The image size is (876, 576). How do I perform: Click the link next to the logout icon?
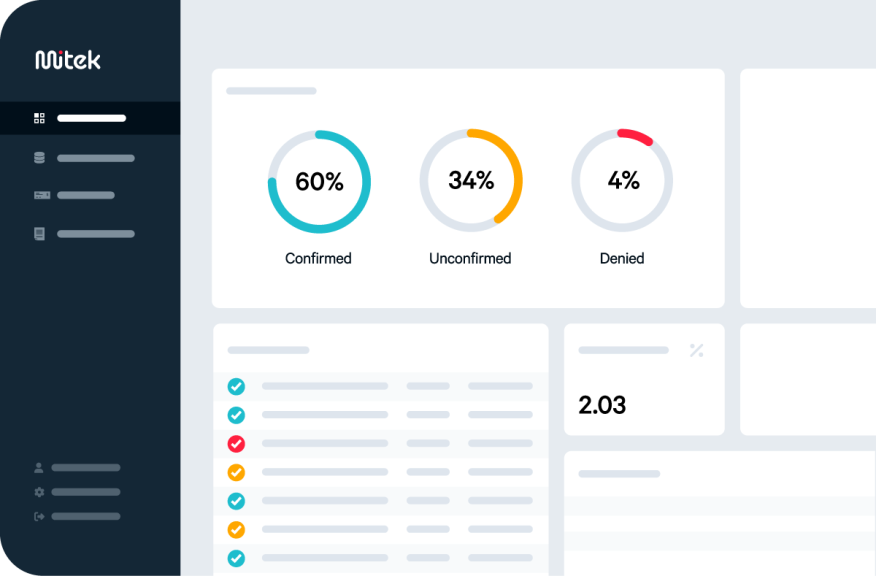pos(85,517)
